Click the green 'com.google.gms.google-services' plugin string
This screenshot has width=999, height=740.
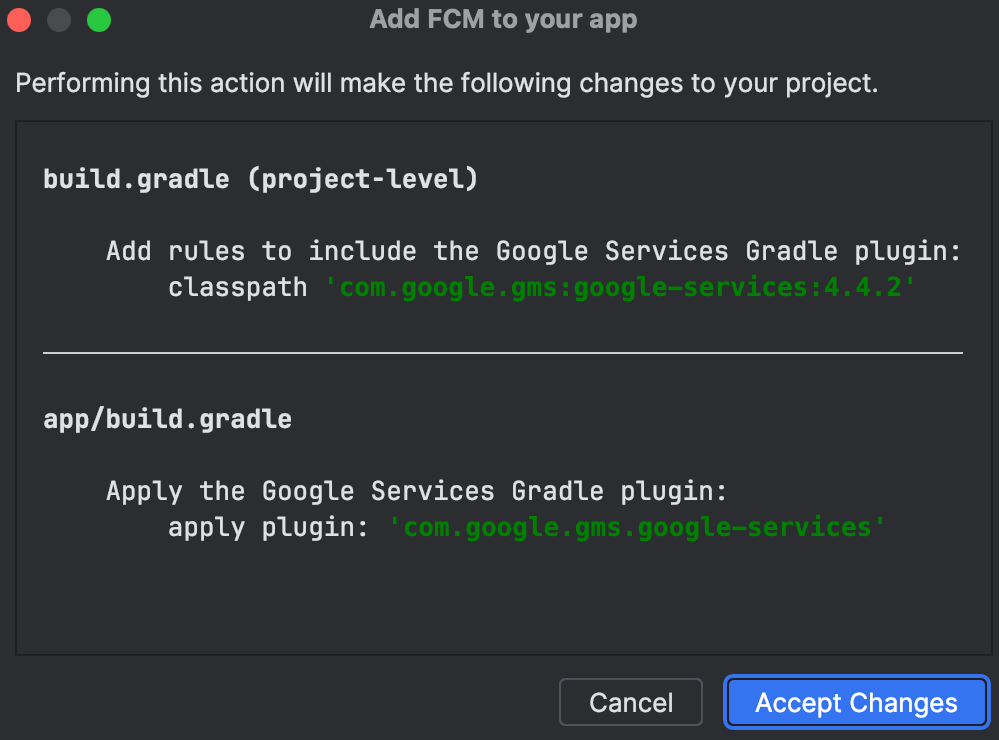coord(637,528)
